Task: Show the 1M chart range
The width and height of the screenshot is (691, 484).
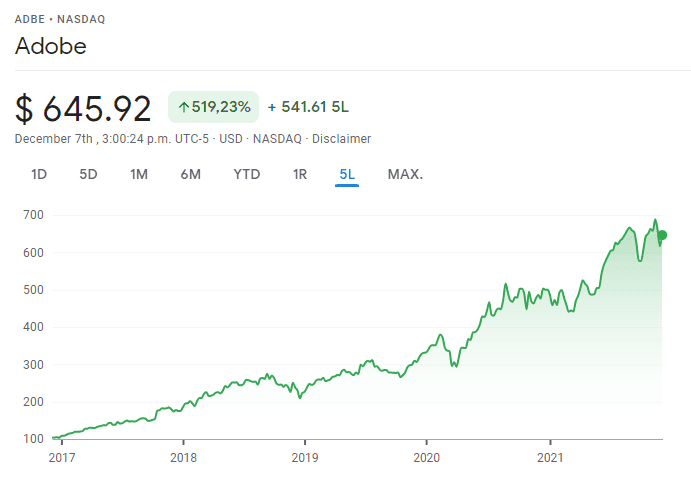Action: (139, 174)
